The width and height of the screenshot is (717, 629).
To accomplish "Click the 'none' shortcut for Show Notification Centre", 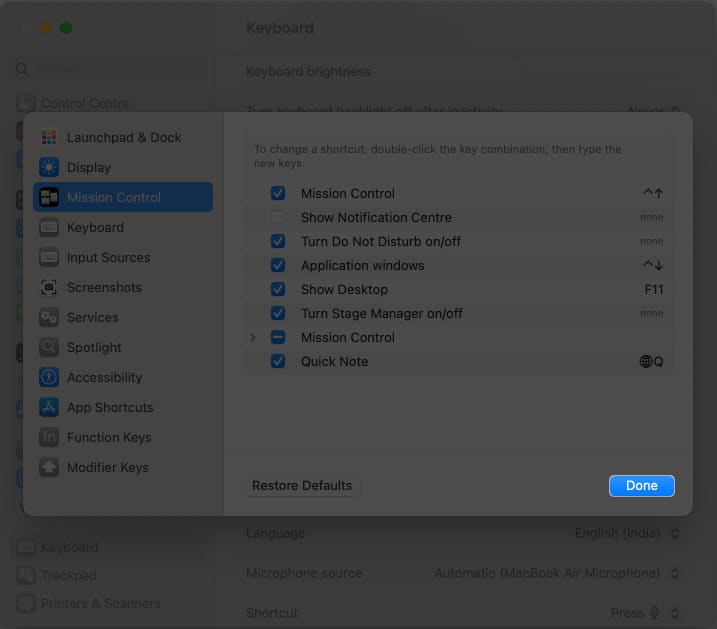I will 652,217.
